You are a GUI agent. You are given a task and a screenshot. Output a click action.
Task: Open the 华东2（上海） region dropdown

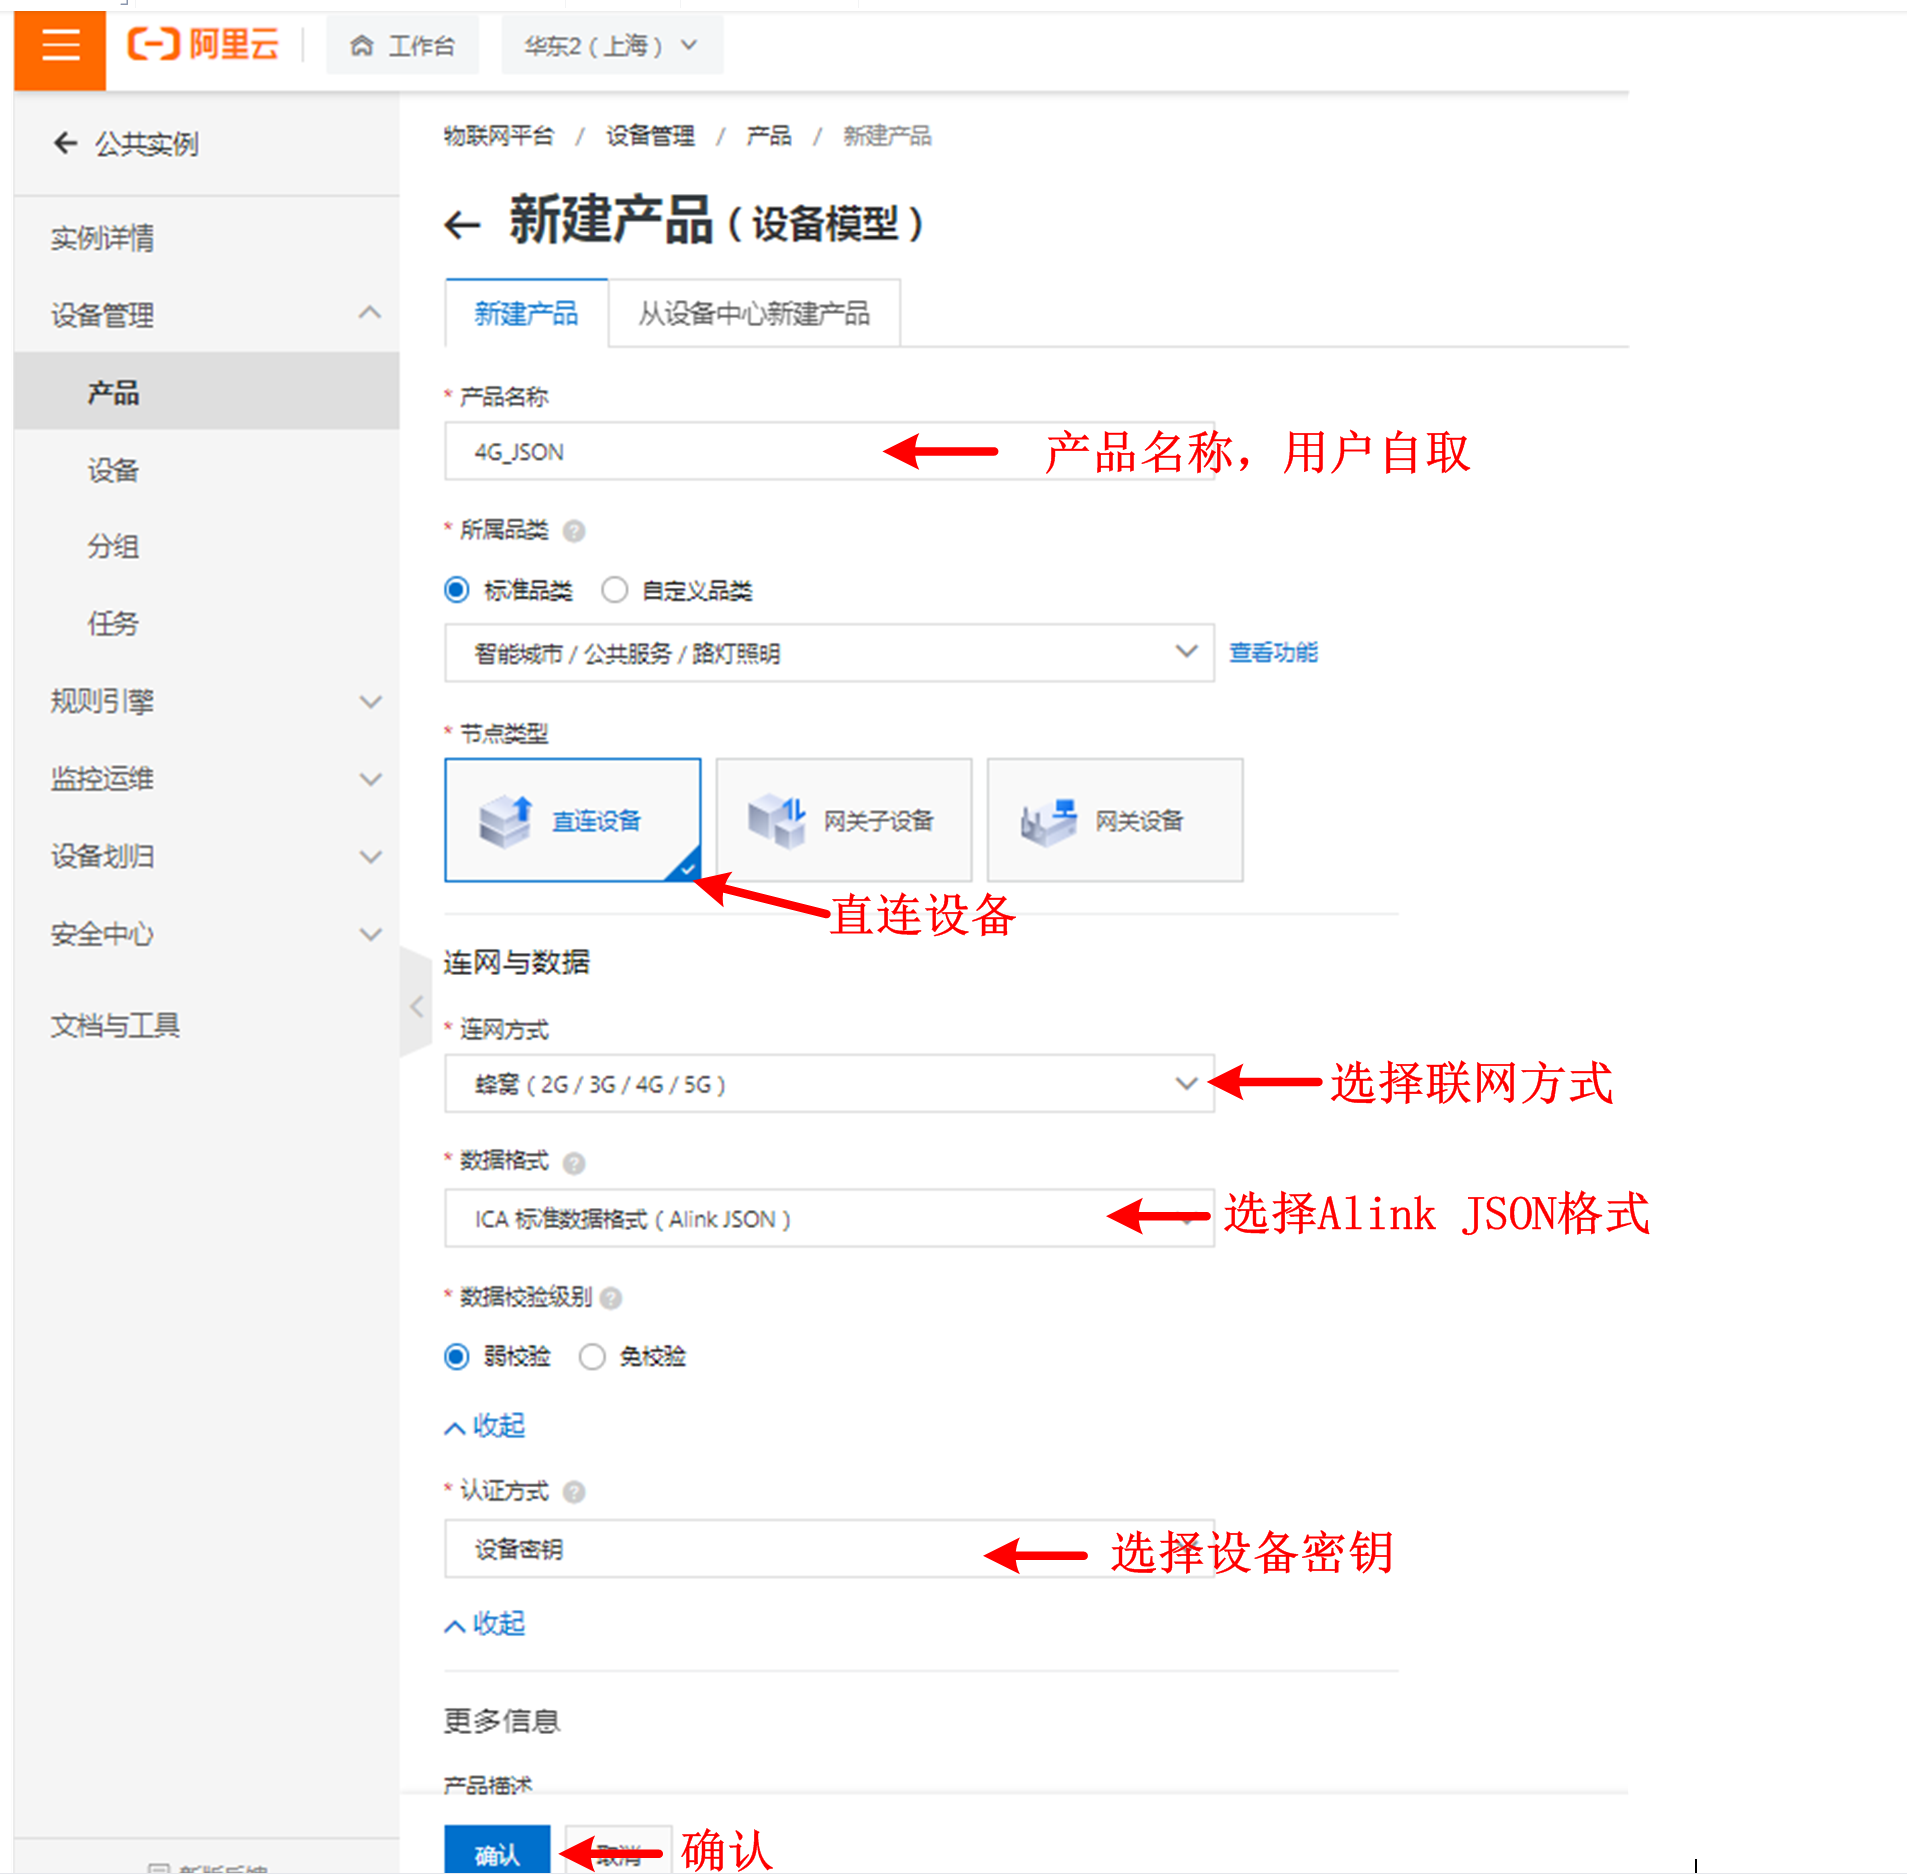click(x=611, y=46)
